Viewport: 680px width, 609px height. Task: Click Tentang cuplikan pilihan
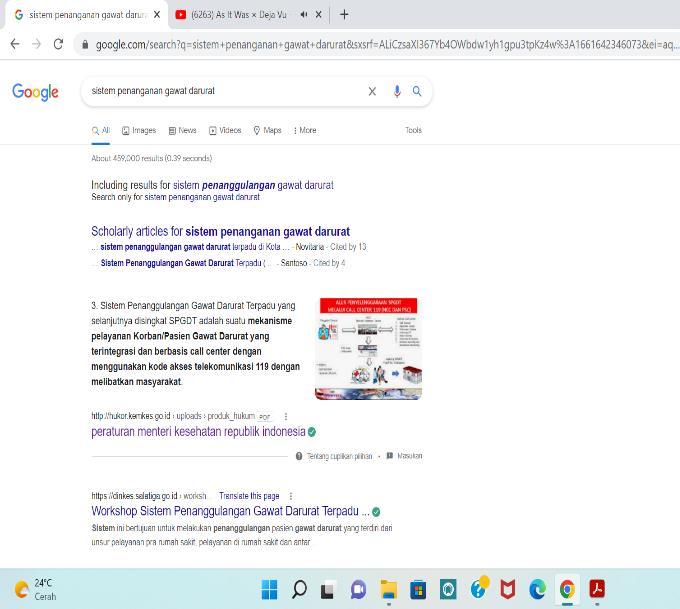coord(334,456)
